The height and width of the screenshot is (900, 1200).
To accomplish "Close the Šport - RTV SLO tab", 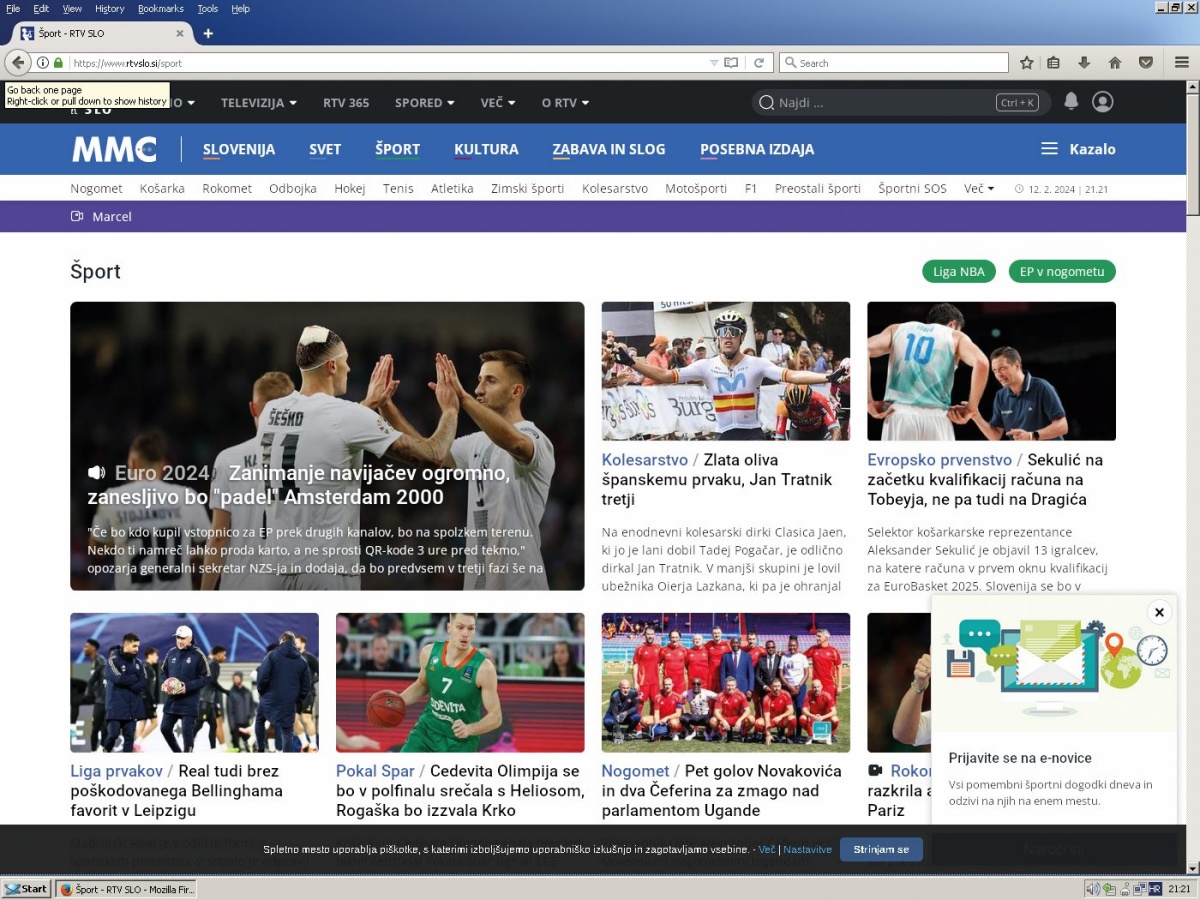I will (x=180, y=33).
